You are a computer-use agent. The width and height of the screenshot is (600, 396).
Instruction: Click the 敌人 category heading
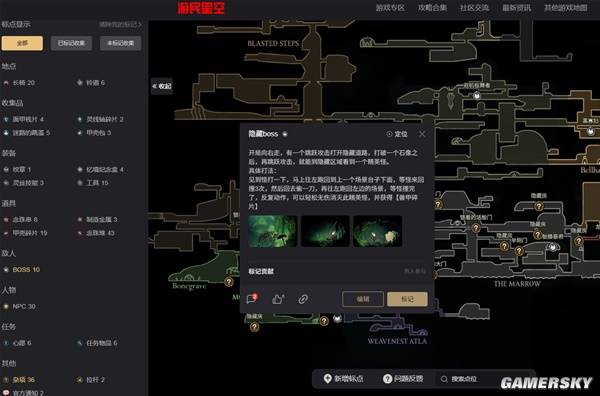pyautogui.click(x=8, y=253)
